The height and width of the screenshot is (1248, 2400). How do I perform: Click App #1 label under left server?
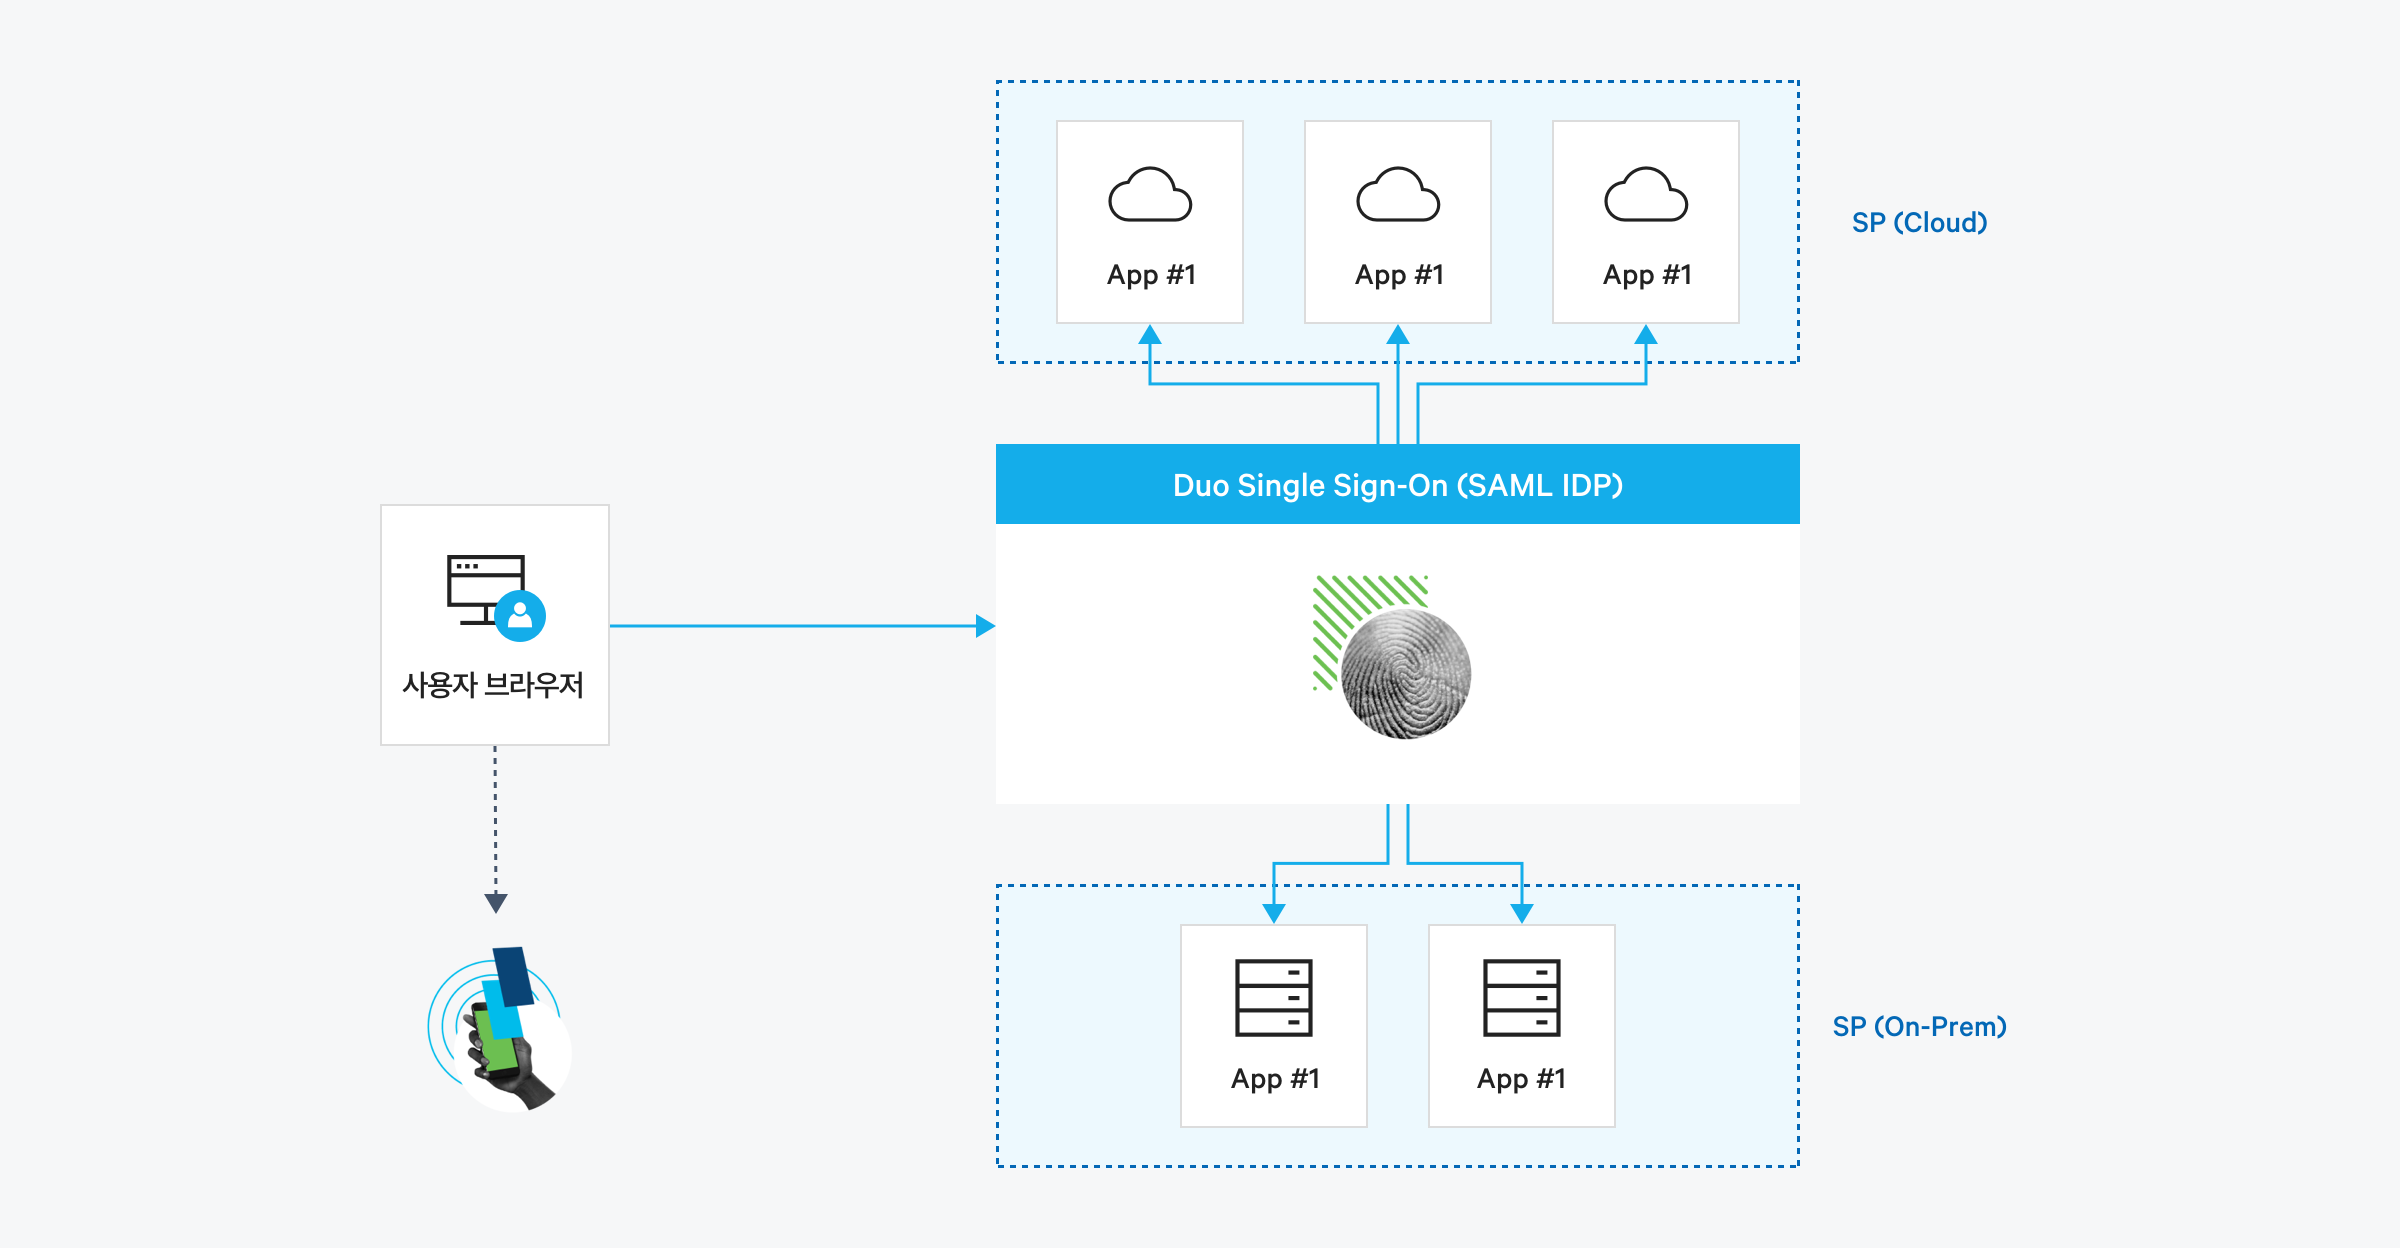pyautogui.click(x=1274, y=1078)
